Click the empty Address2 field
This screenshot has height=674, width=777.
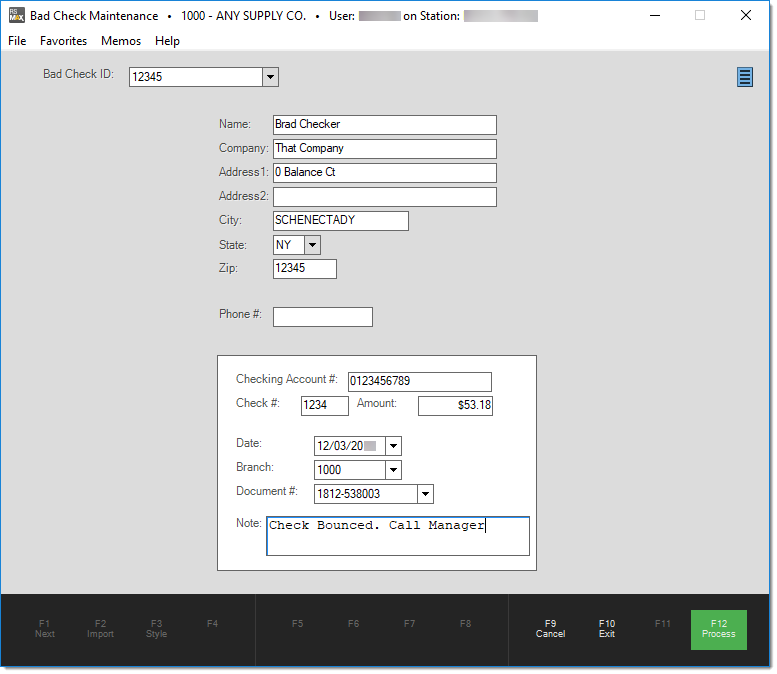click(386, 197)
